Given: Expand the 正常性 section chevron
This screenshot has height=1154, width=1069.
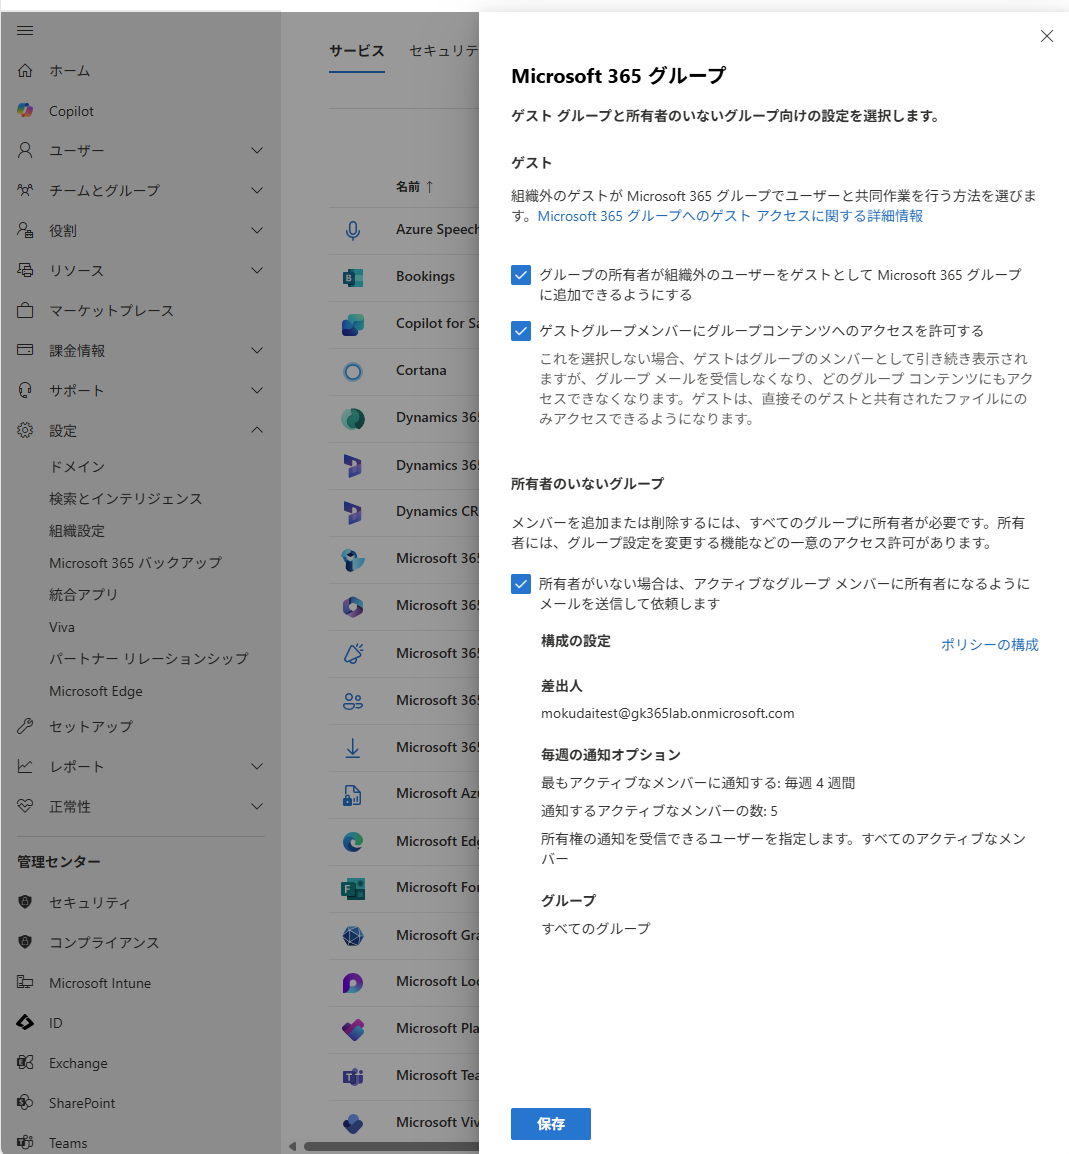Looking at the screenshot, I should tap(257, 807).
